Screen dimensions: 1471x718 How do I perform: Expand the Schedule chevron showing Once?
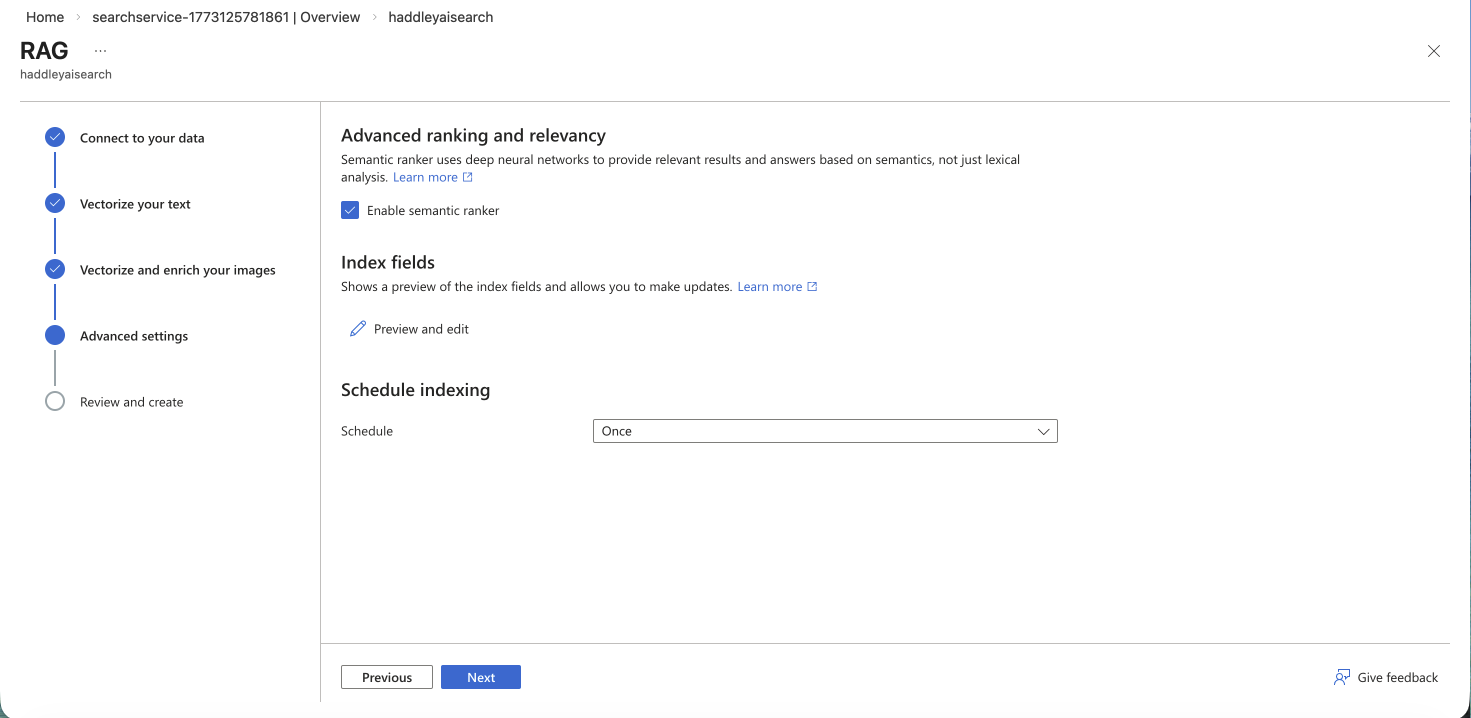(x=1044, y=431)
